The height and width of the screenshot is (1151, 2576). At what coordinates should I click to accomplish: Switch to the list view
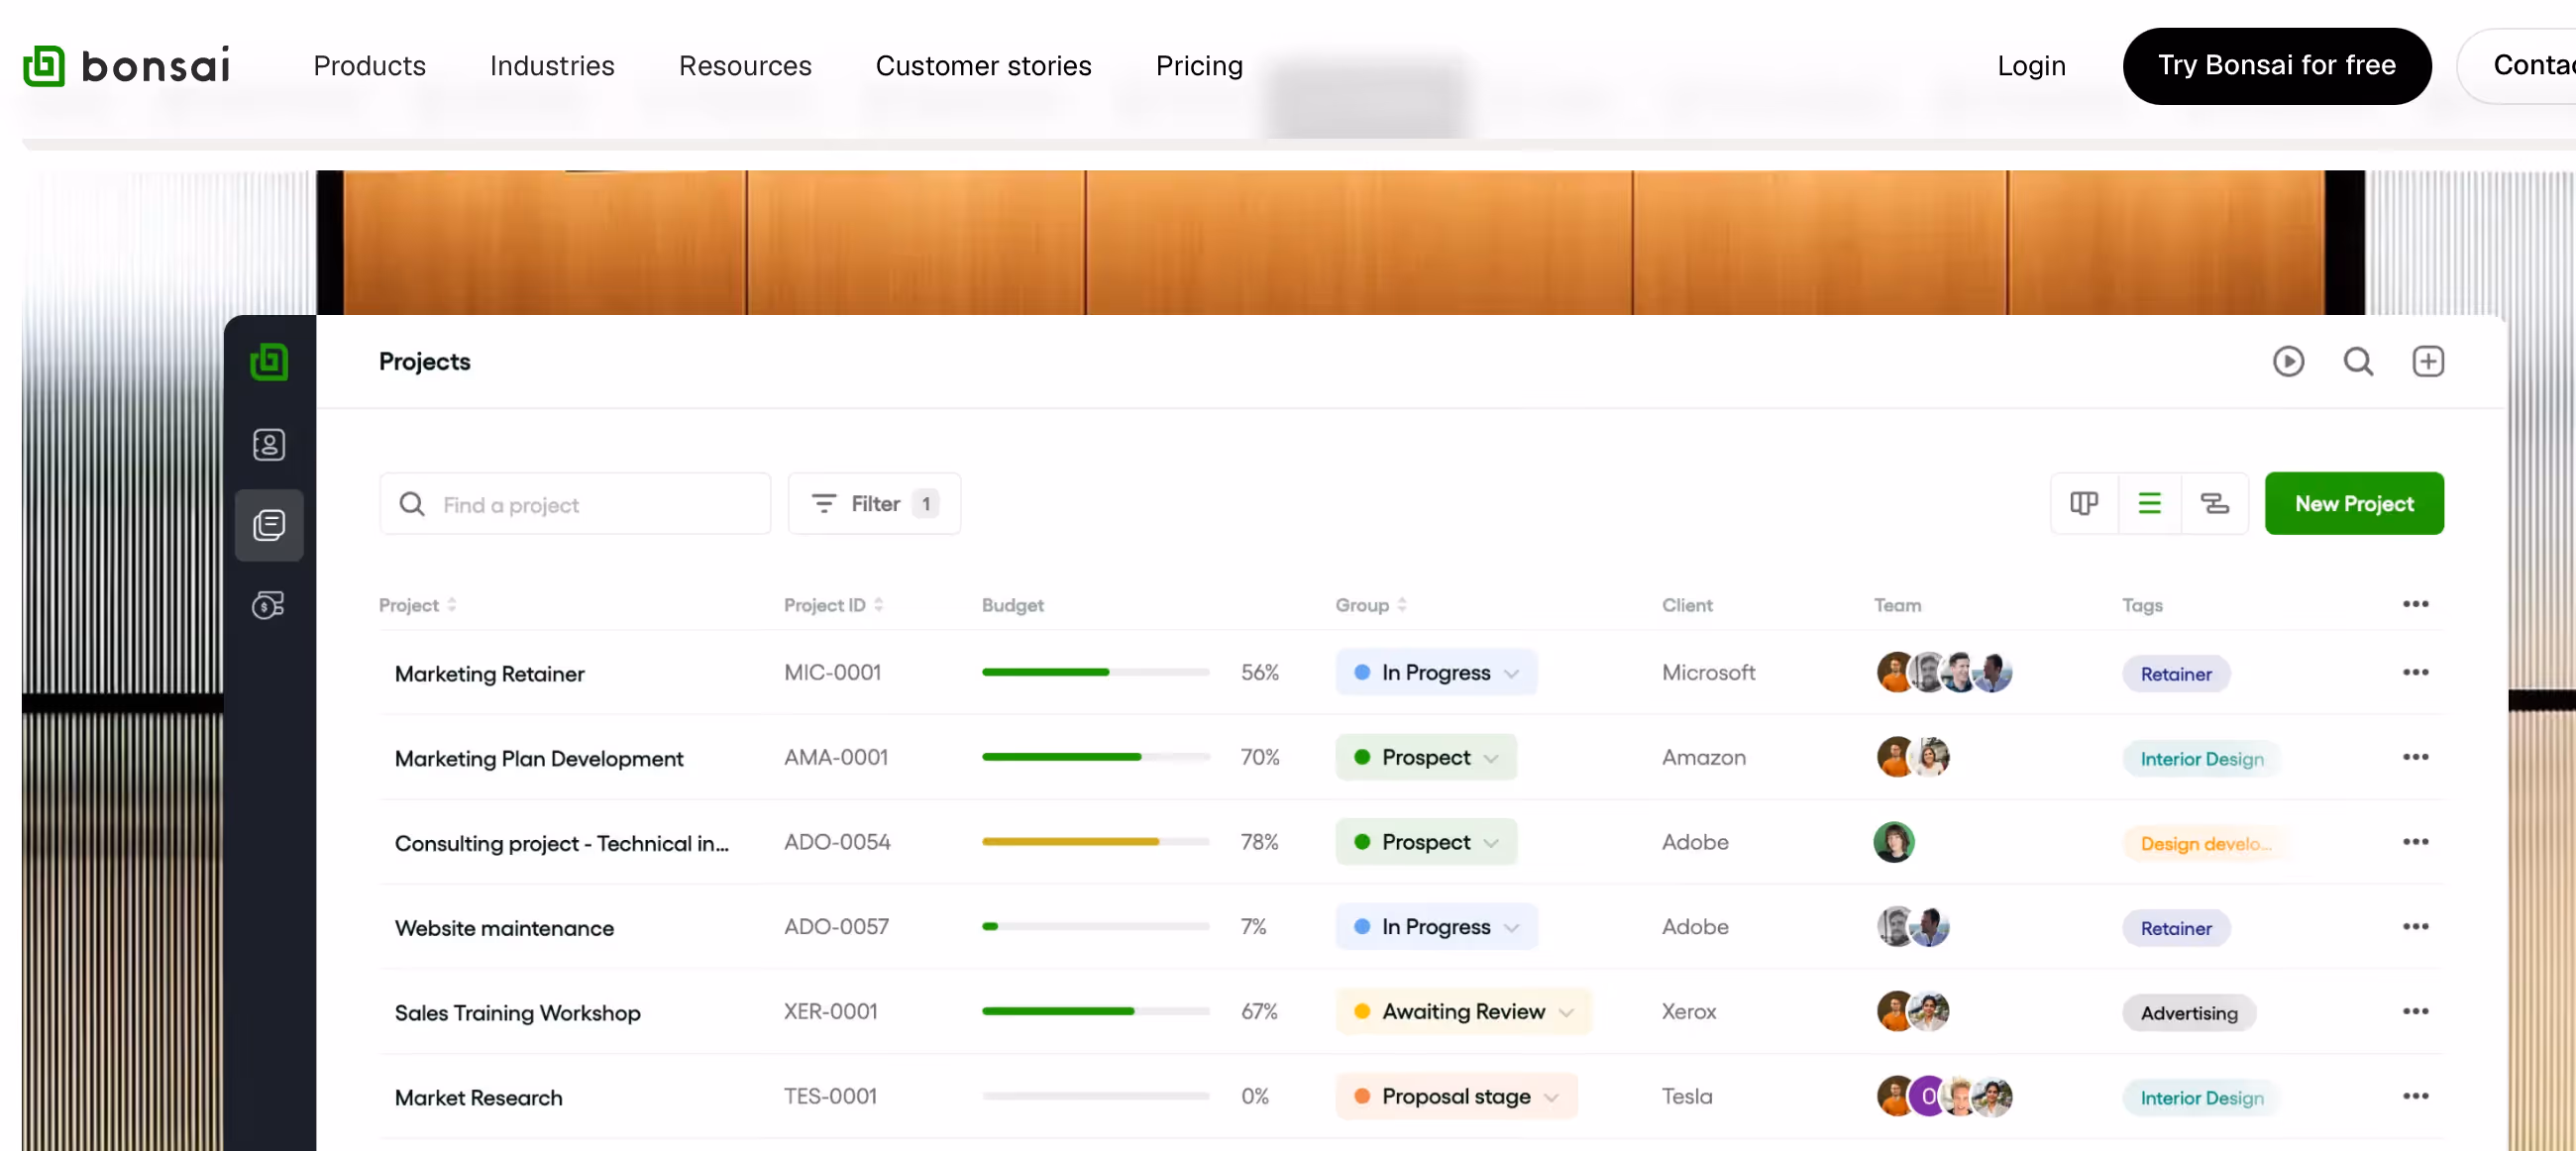pyautogui.click(x=2149, y=503)
